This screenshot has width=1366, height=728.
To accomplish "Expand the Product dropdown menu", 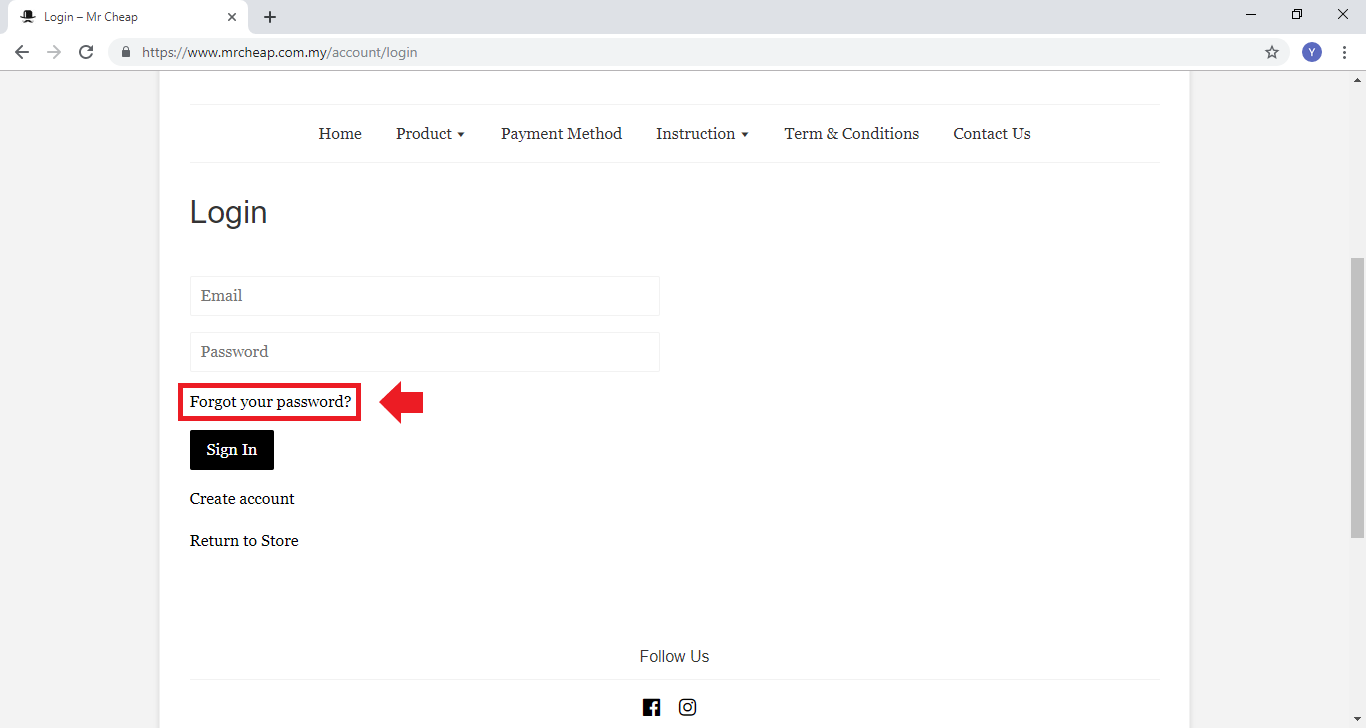I will pos(431,134).
